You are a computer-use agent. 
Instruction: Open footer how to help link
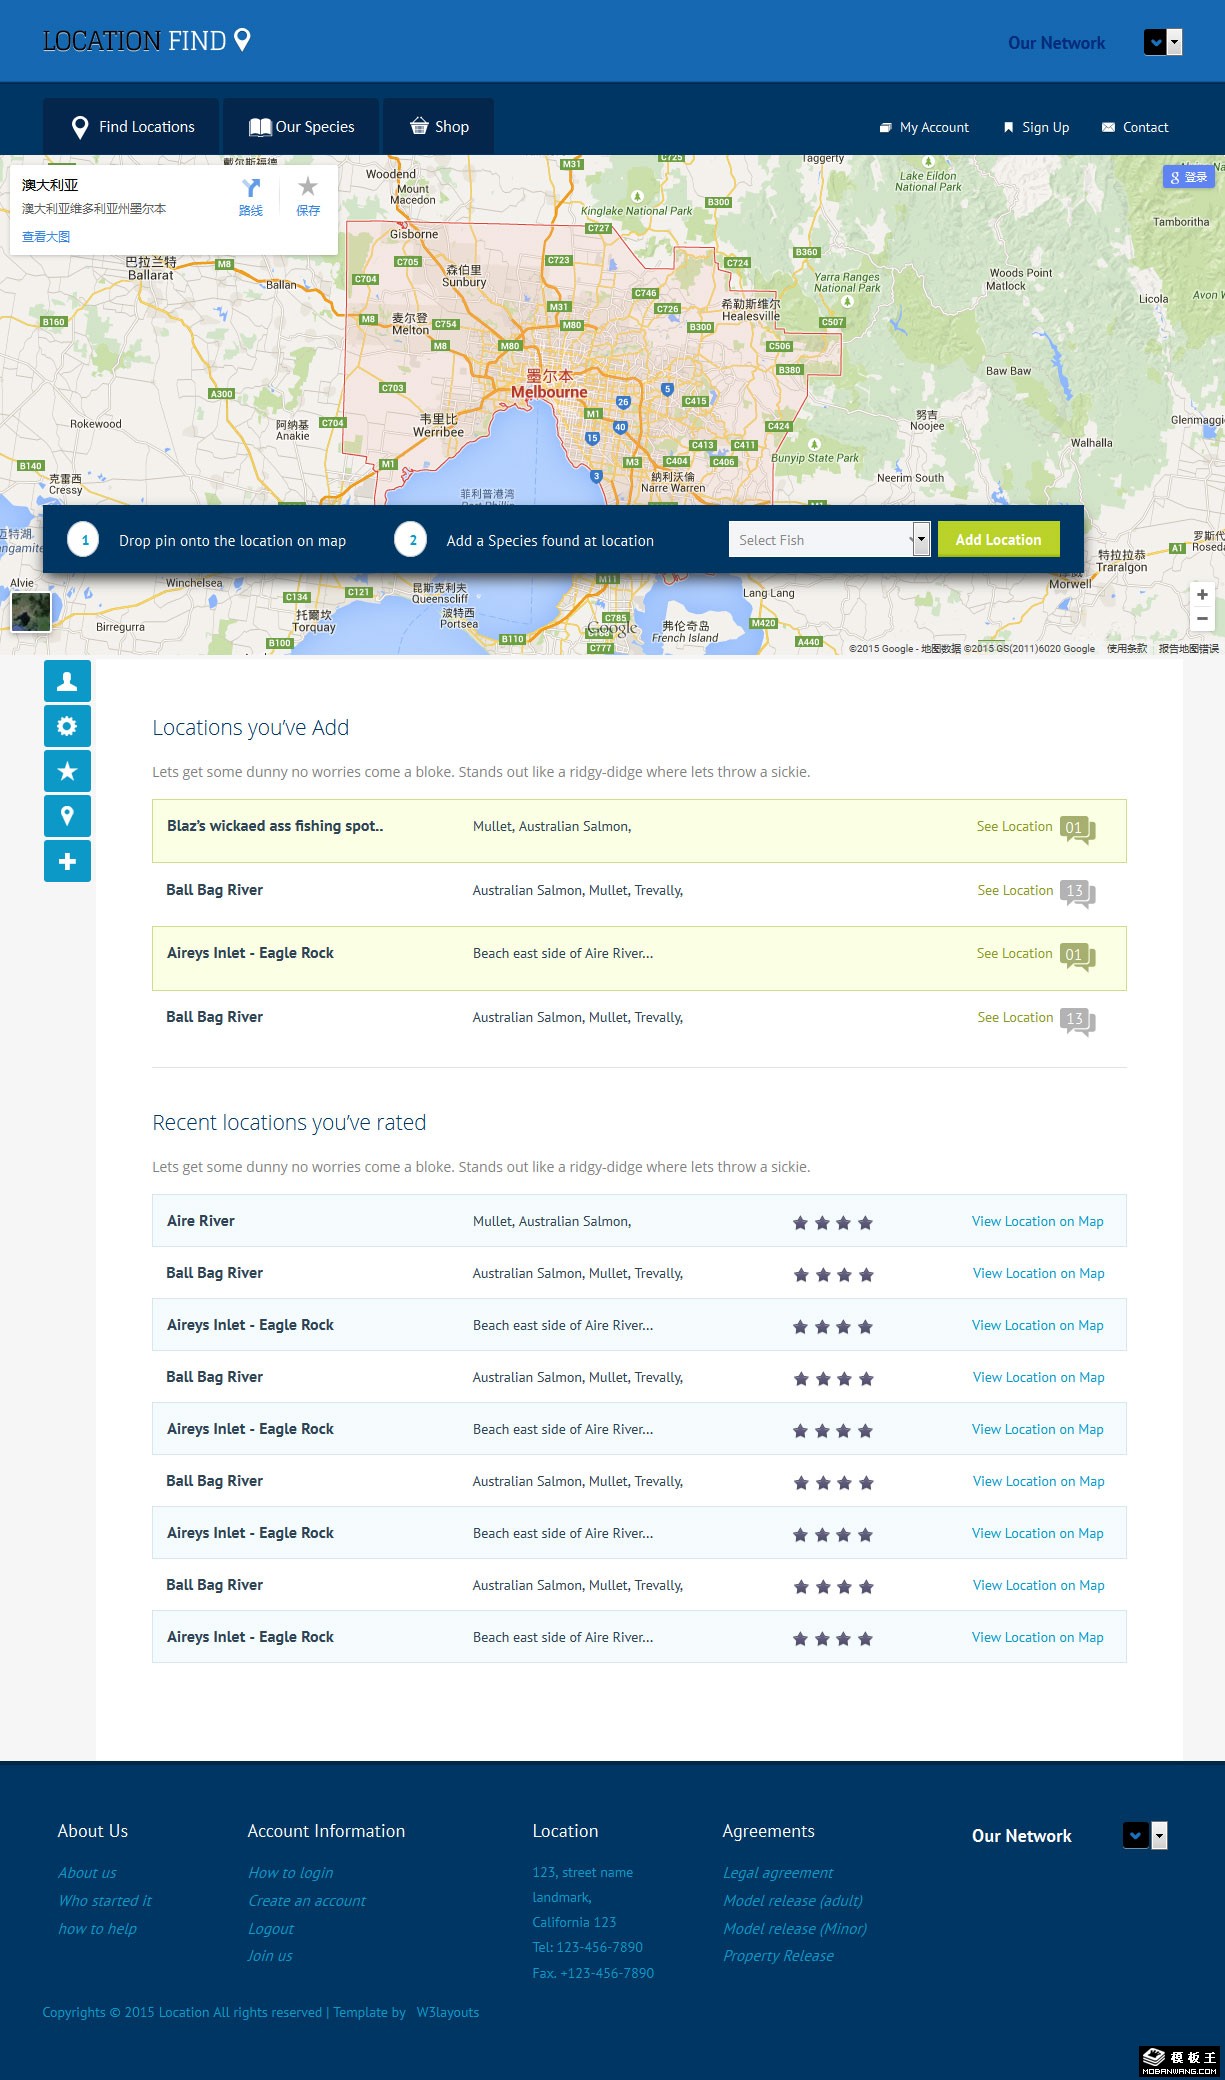pyautogui.click(x=97, y=1929)
